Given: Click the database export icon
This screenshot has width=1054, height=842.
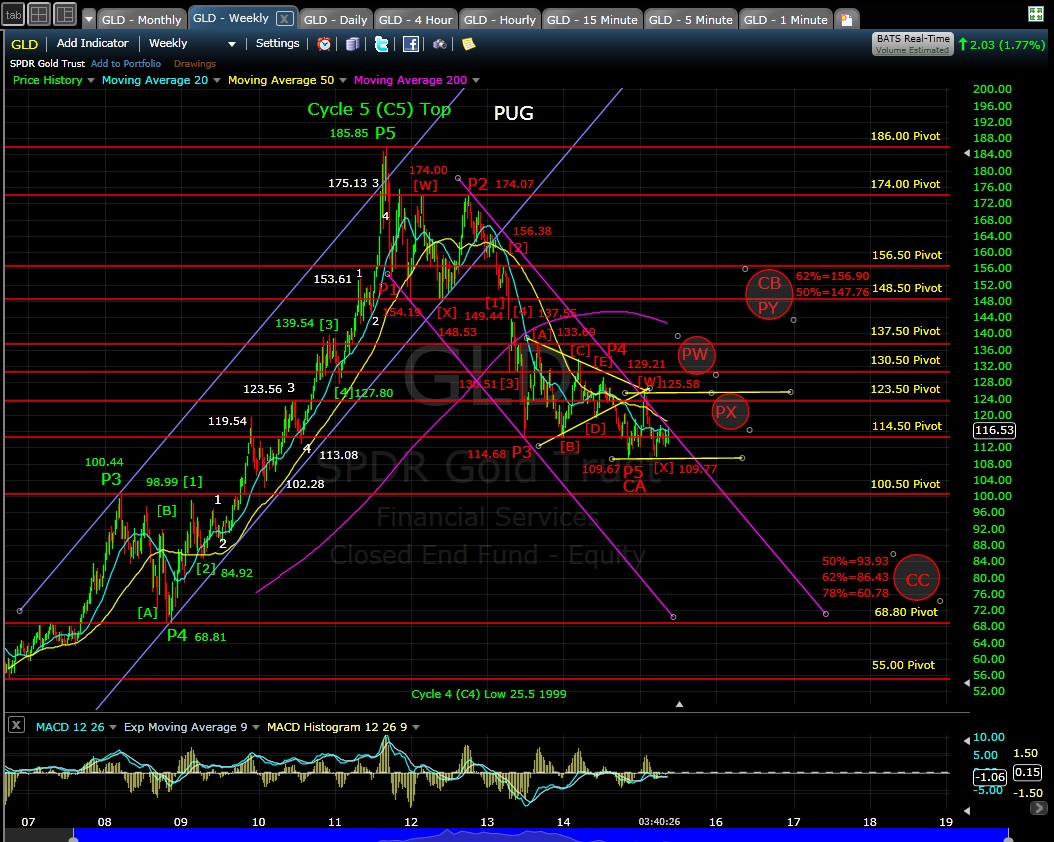Looking at the screenshot, I should pos(352,44).
